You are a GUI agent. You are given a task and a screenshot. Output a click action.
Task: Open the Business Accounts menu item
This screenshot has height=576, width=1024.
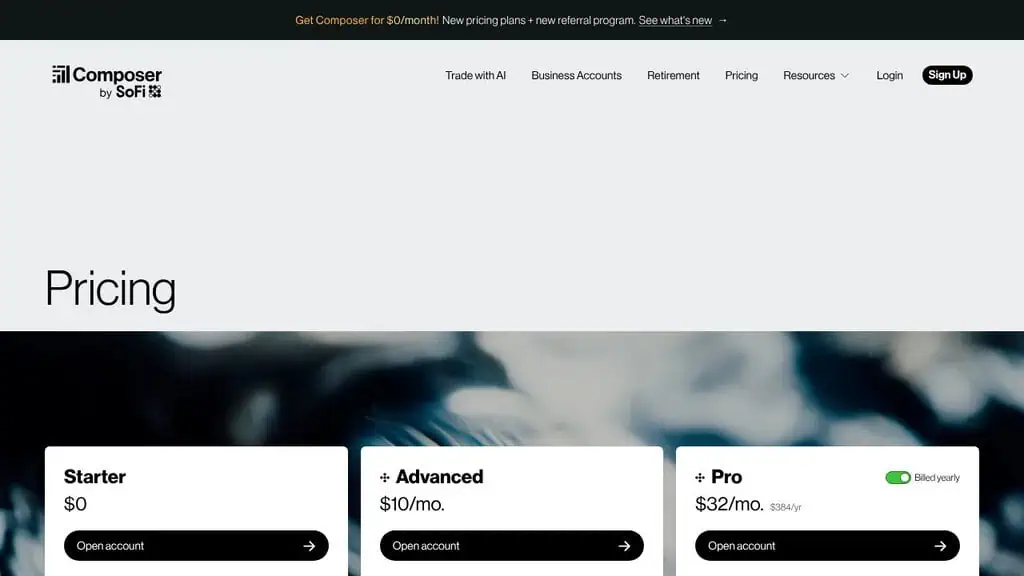click(x=576, y=75)
